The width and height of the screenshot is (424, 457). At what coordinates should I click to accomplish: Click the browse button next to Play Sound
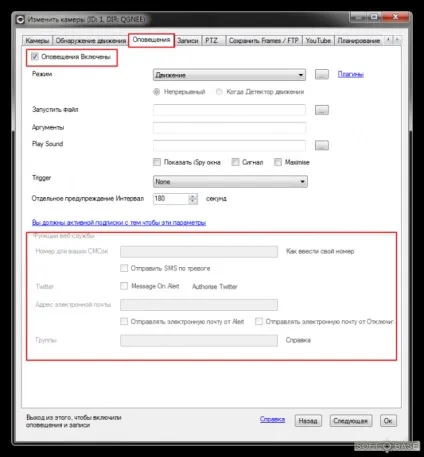(x=322, y=145)
